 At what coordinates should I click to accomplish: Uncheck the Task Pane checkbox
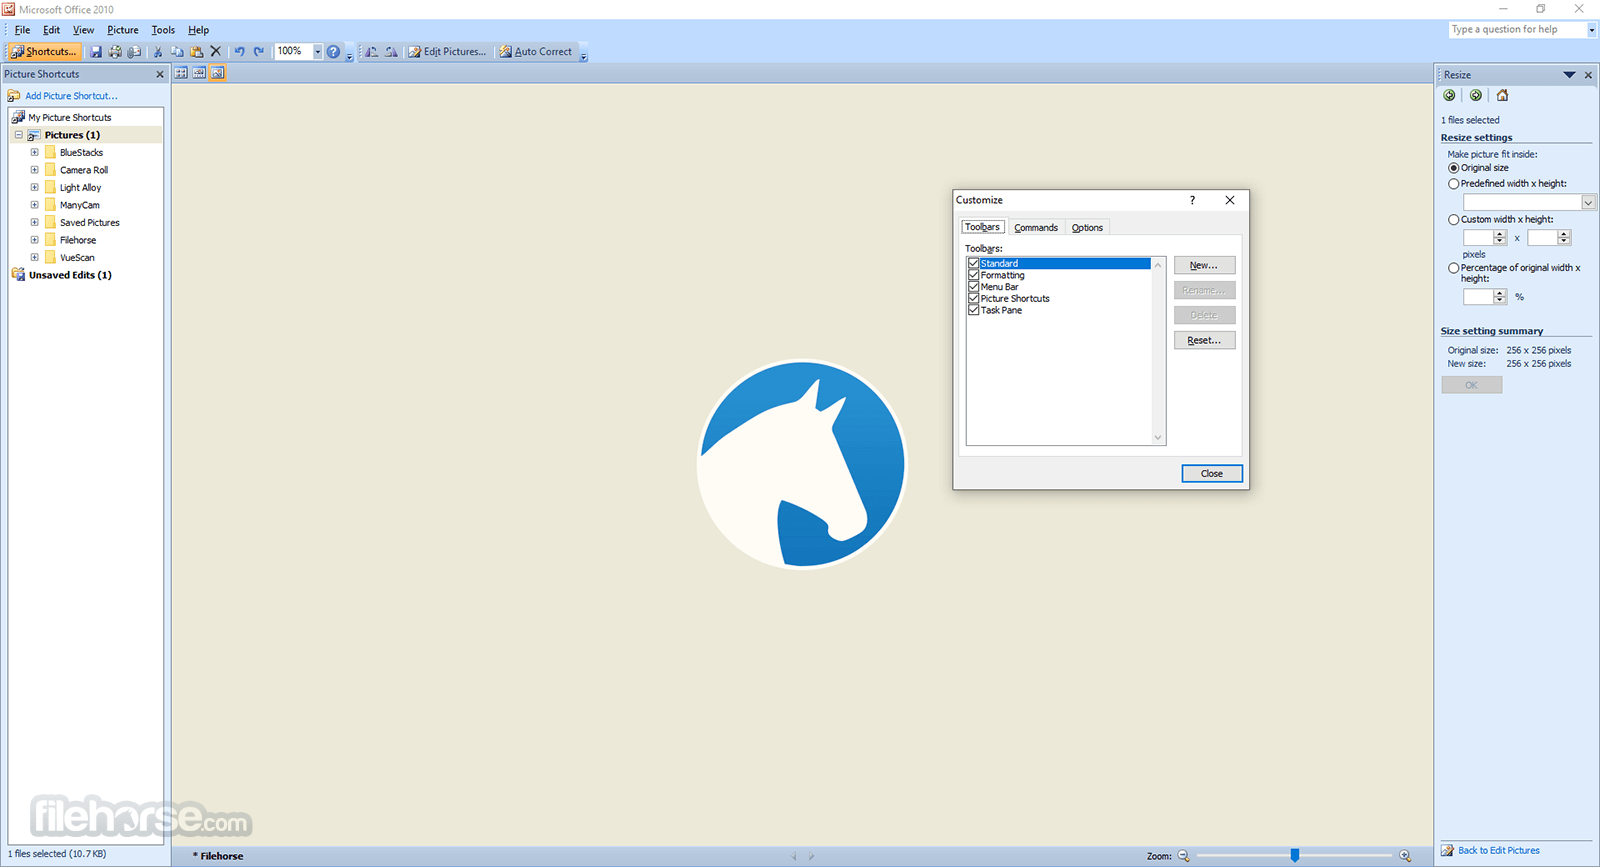(x=973, y=310)
